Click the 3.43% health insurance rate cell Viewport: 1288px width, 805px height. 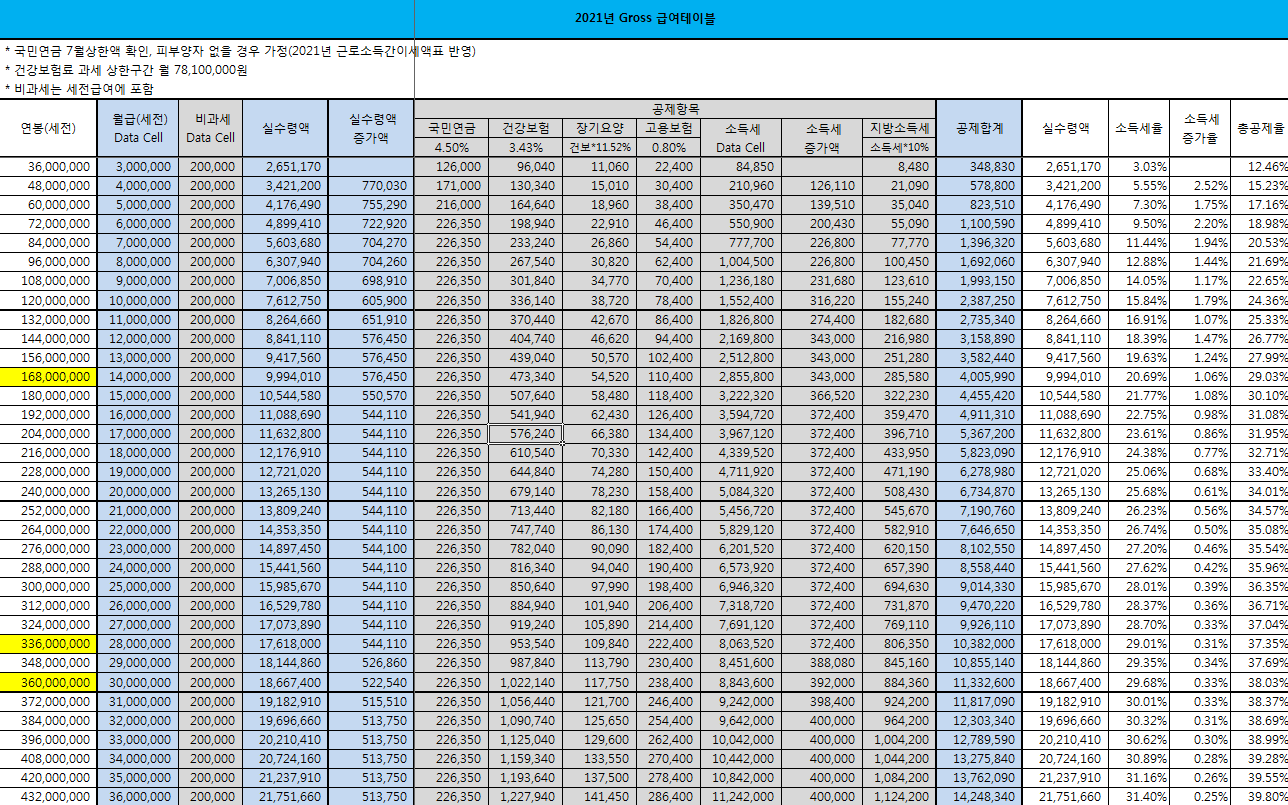[x=525, y=147]
